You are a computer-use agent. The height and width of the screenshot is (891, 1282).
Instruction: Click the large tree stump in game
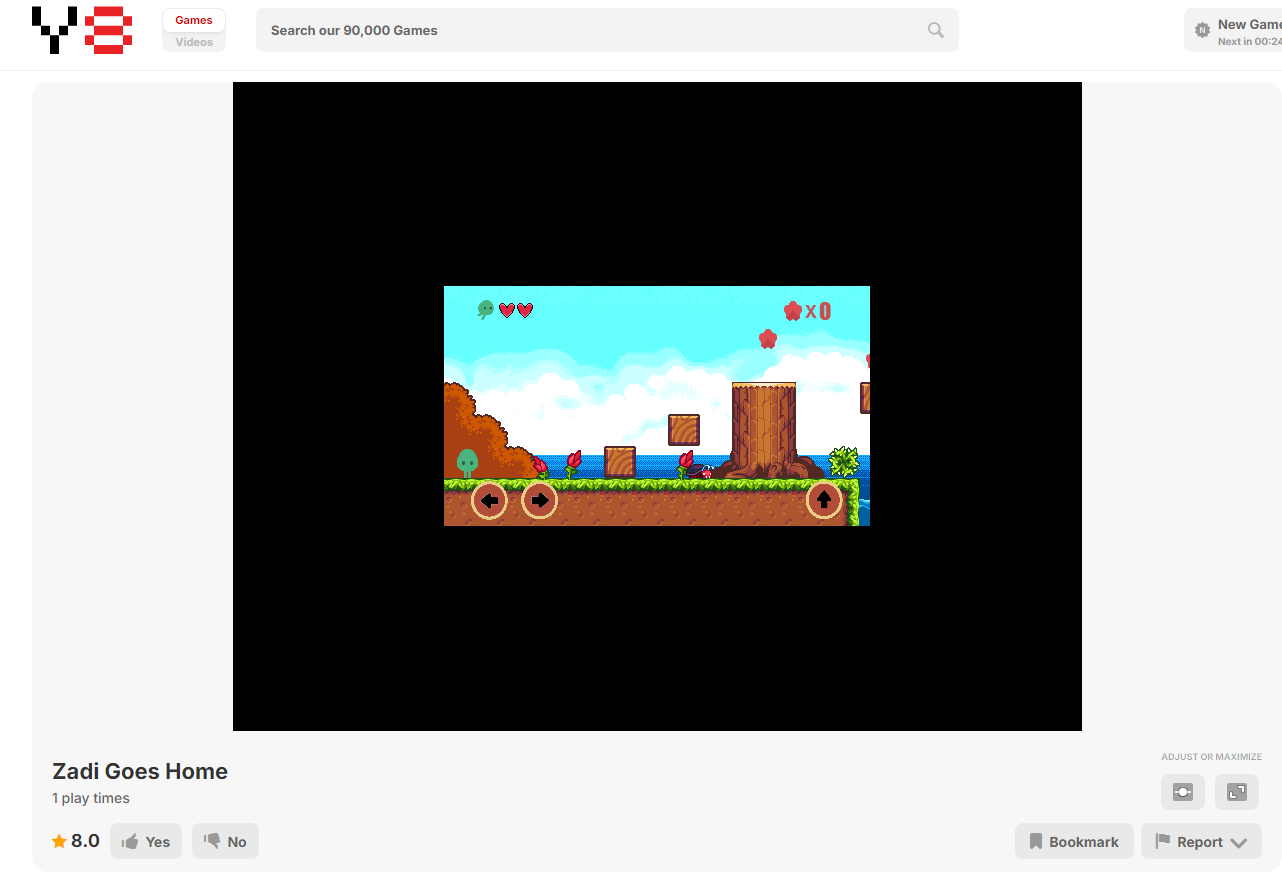tap(764, 425)
